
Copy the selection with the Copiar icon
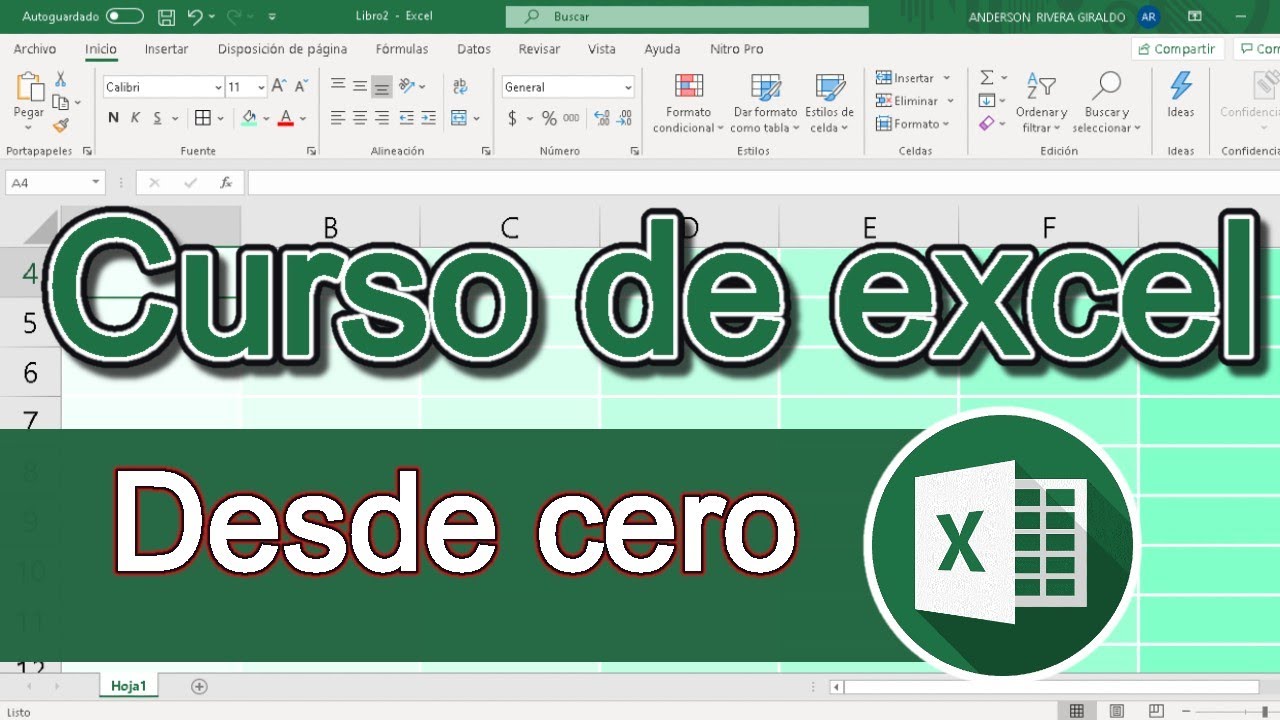coord(61,103)
